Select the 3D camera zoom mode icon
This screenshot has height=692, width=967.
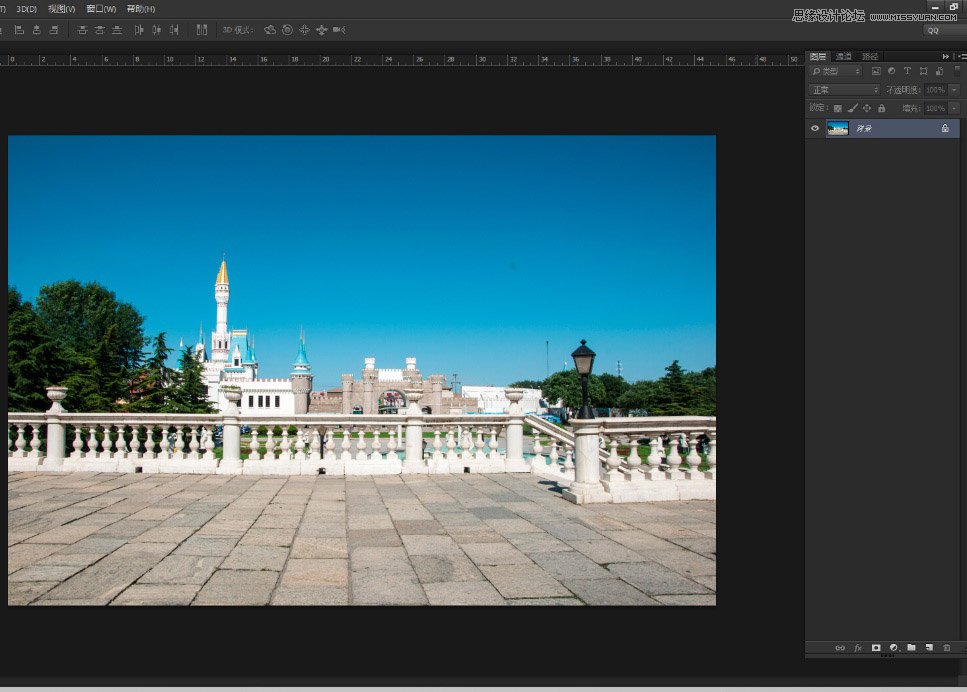tap(339, 30)
